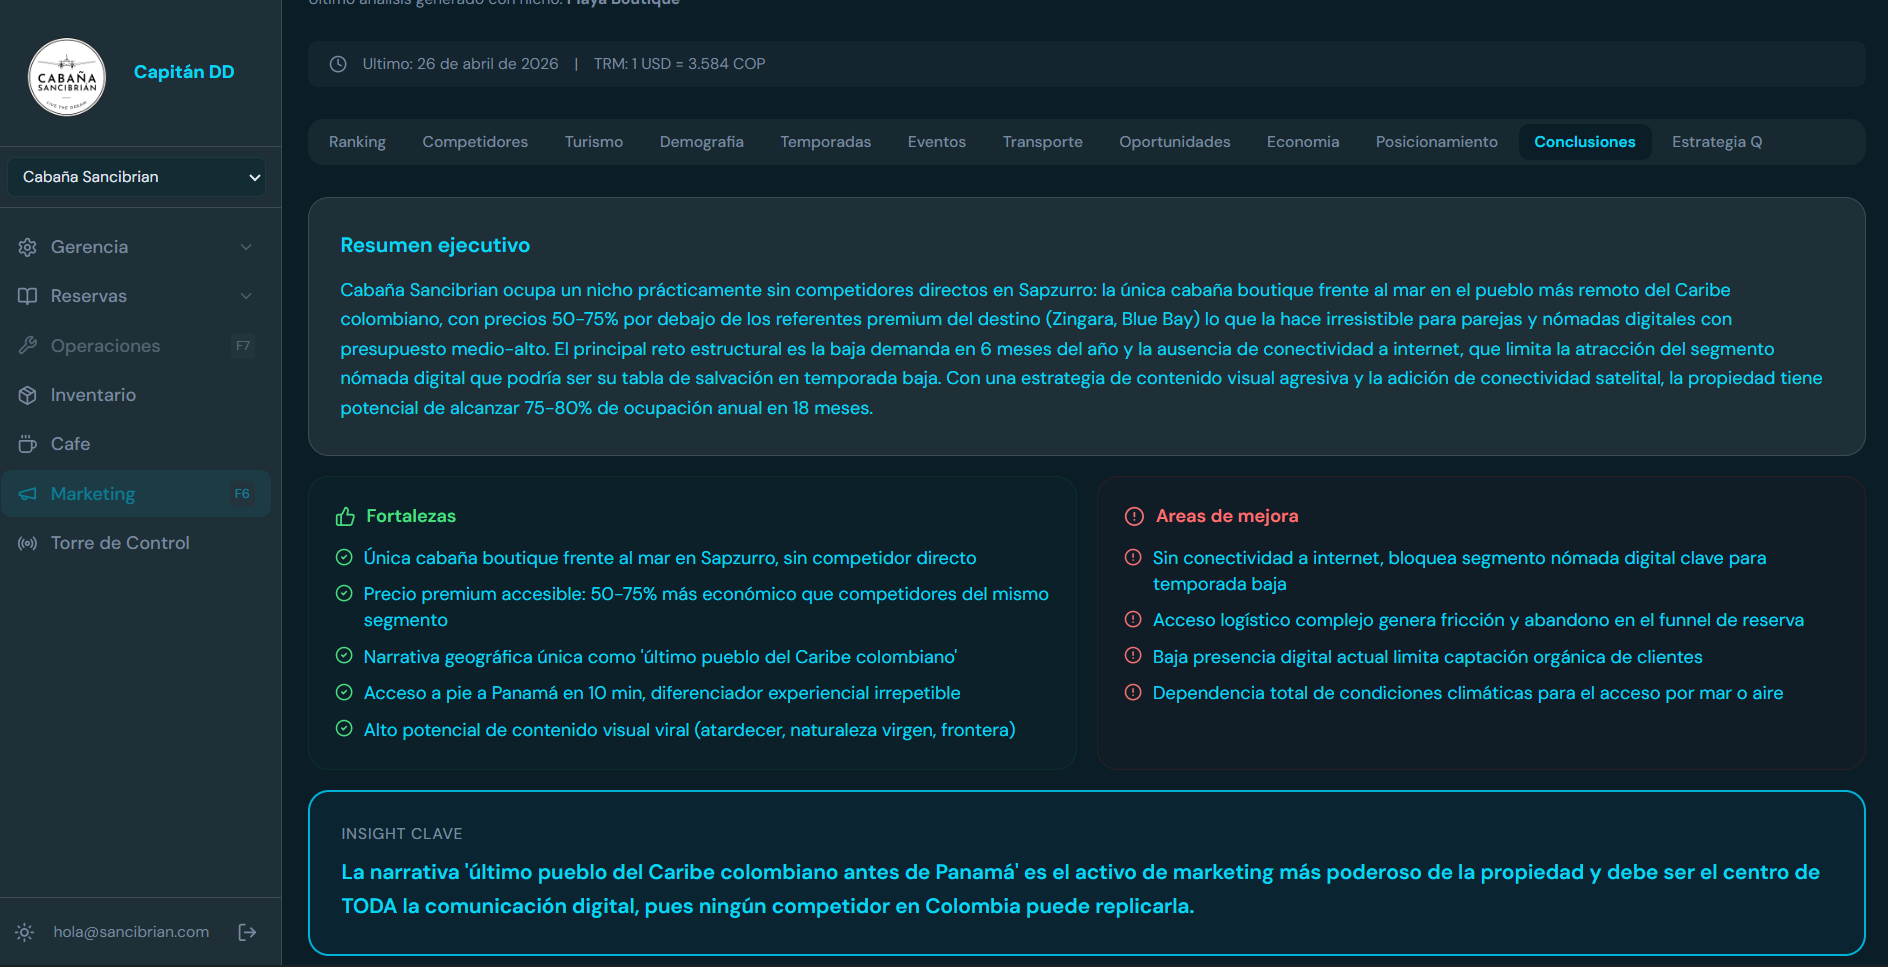This screenshot has width=1888, height=967.
Task: Click the hola@sancibrian.com account email
Action: pyautogui.click(x=131, y=932)
